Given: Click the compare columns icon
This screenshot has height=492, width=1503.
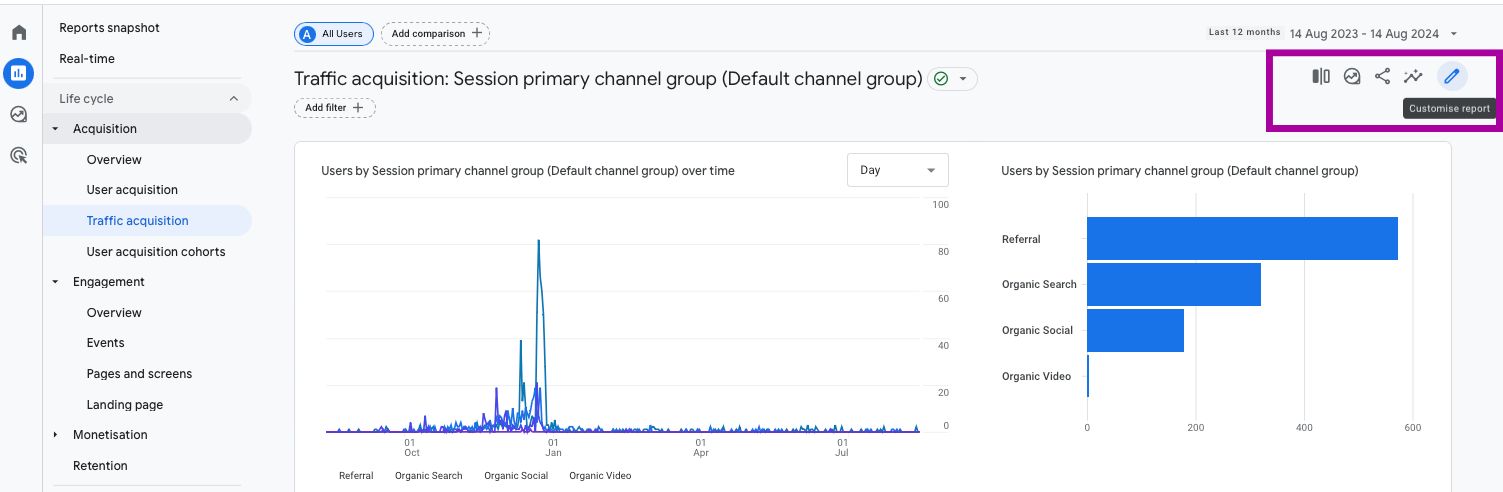Looking at the screenshot, I should [x=1321, y=76].
